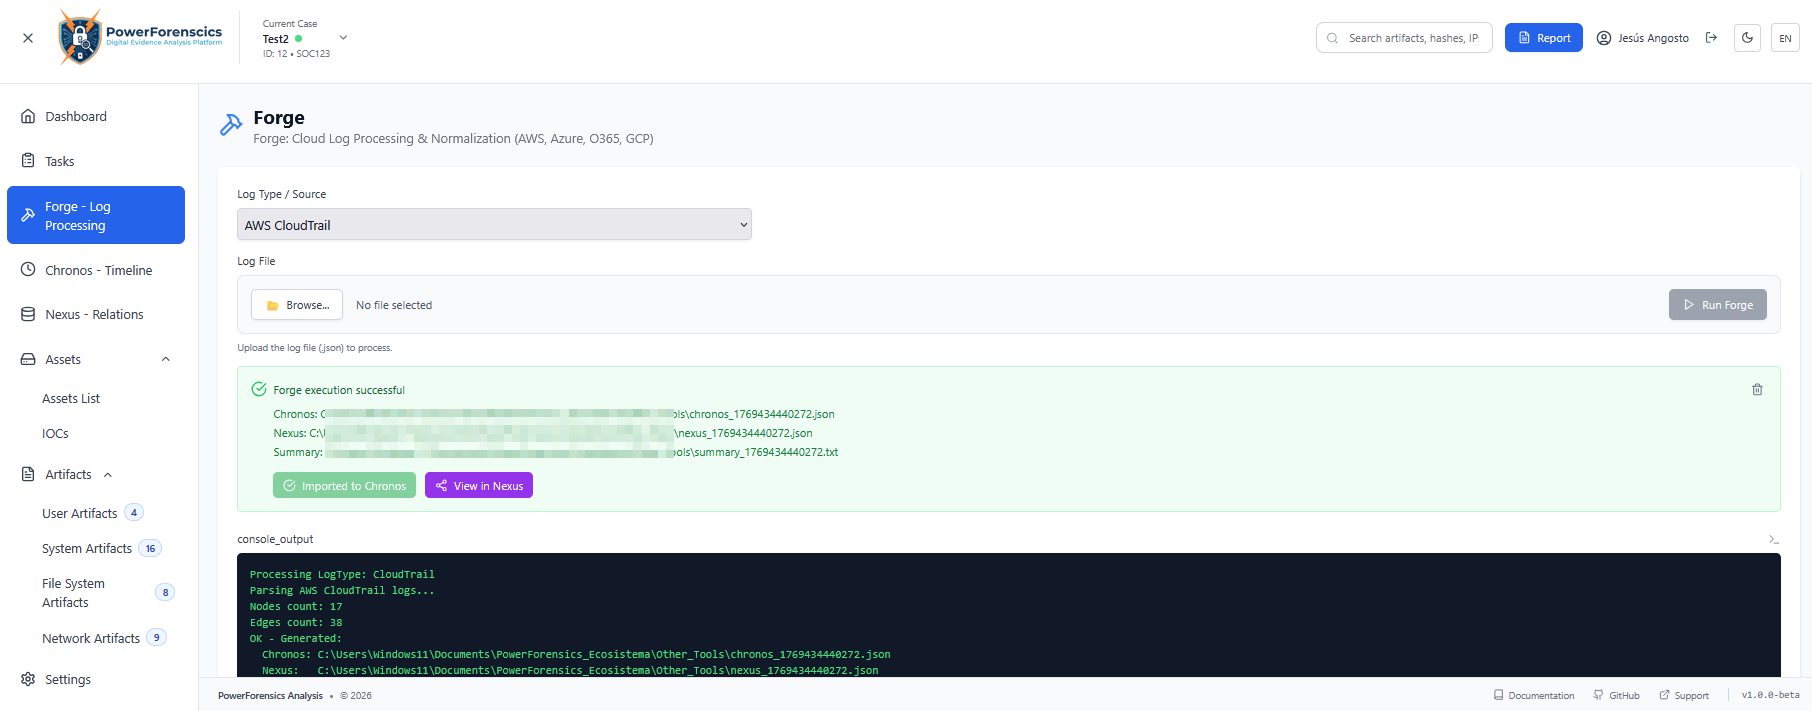Click the View in Nexus button
Screen dimensions: 1812x711
pyautogui.click(x=479, y=486)
